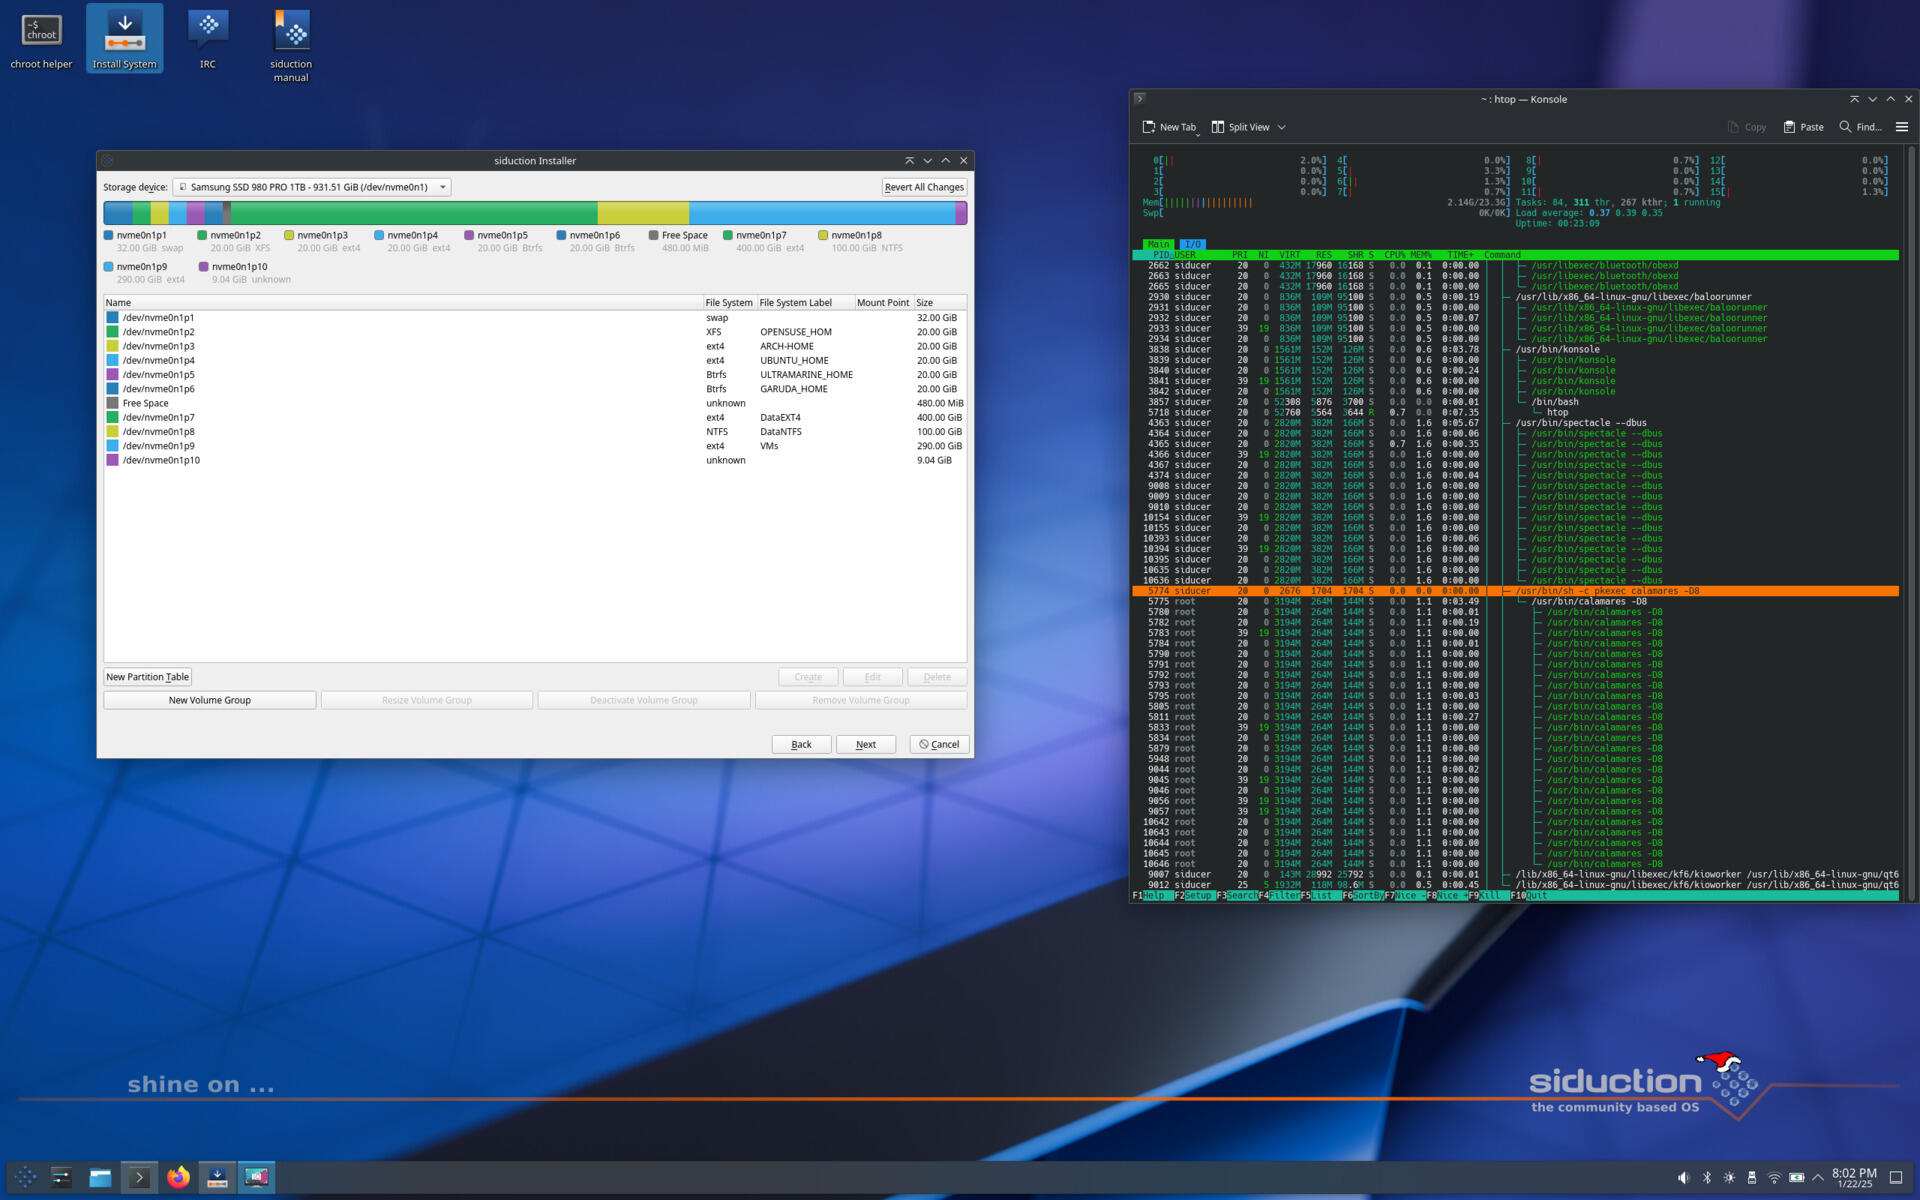This screenshot has height=1200, width=1920.
Task: Click F10 Quit in the htop footer
Action: coord(1529,896)
